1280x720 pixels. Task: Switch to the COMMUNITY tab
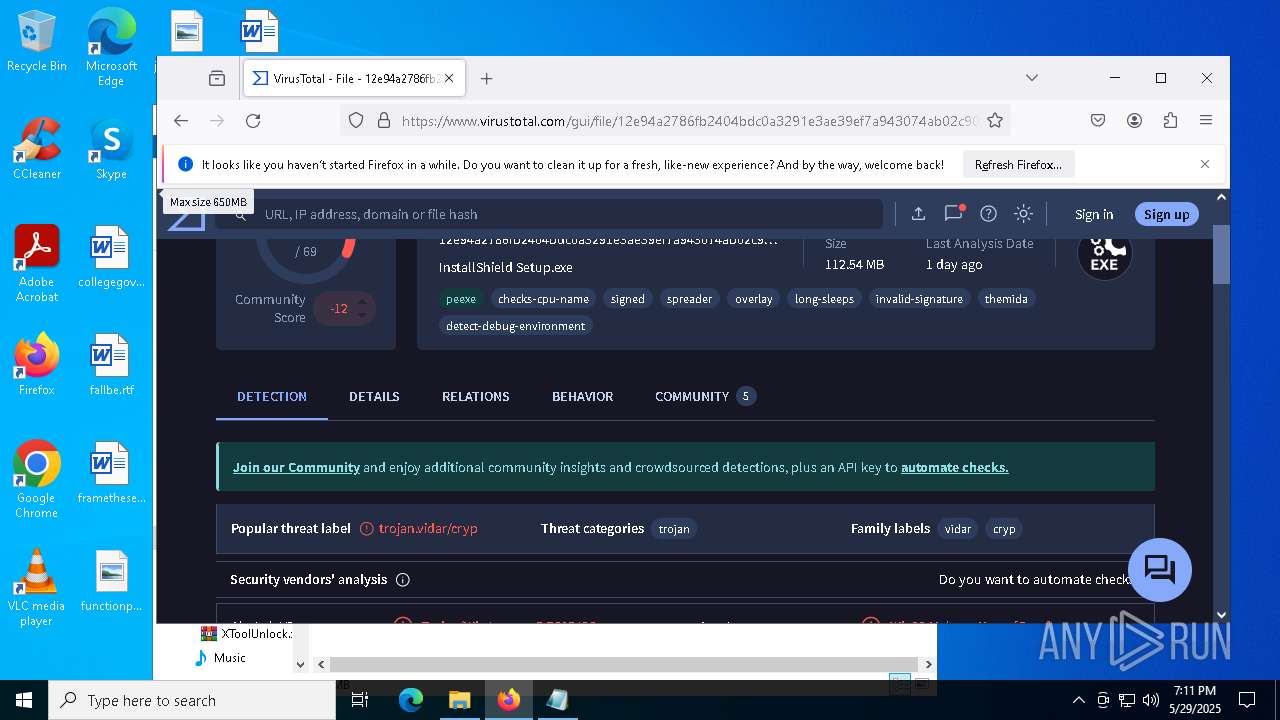(705, 397)
